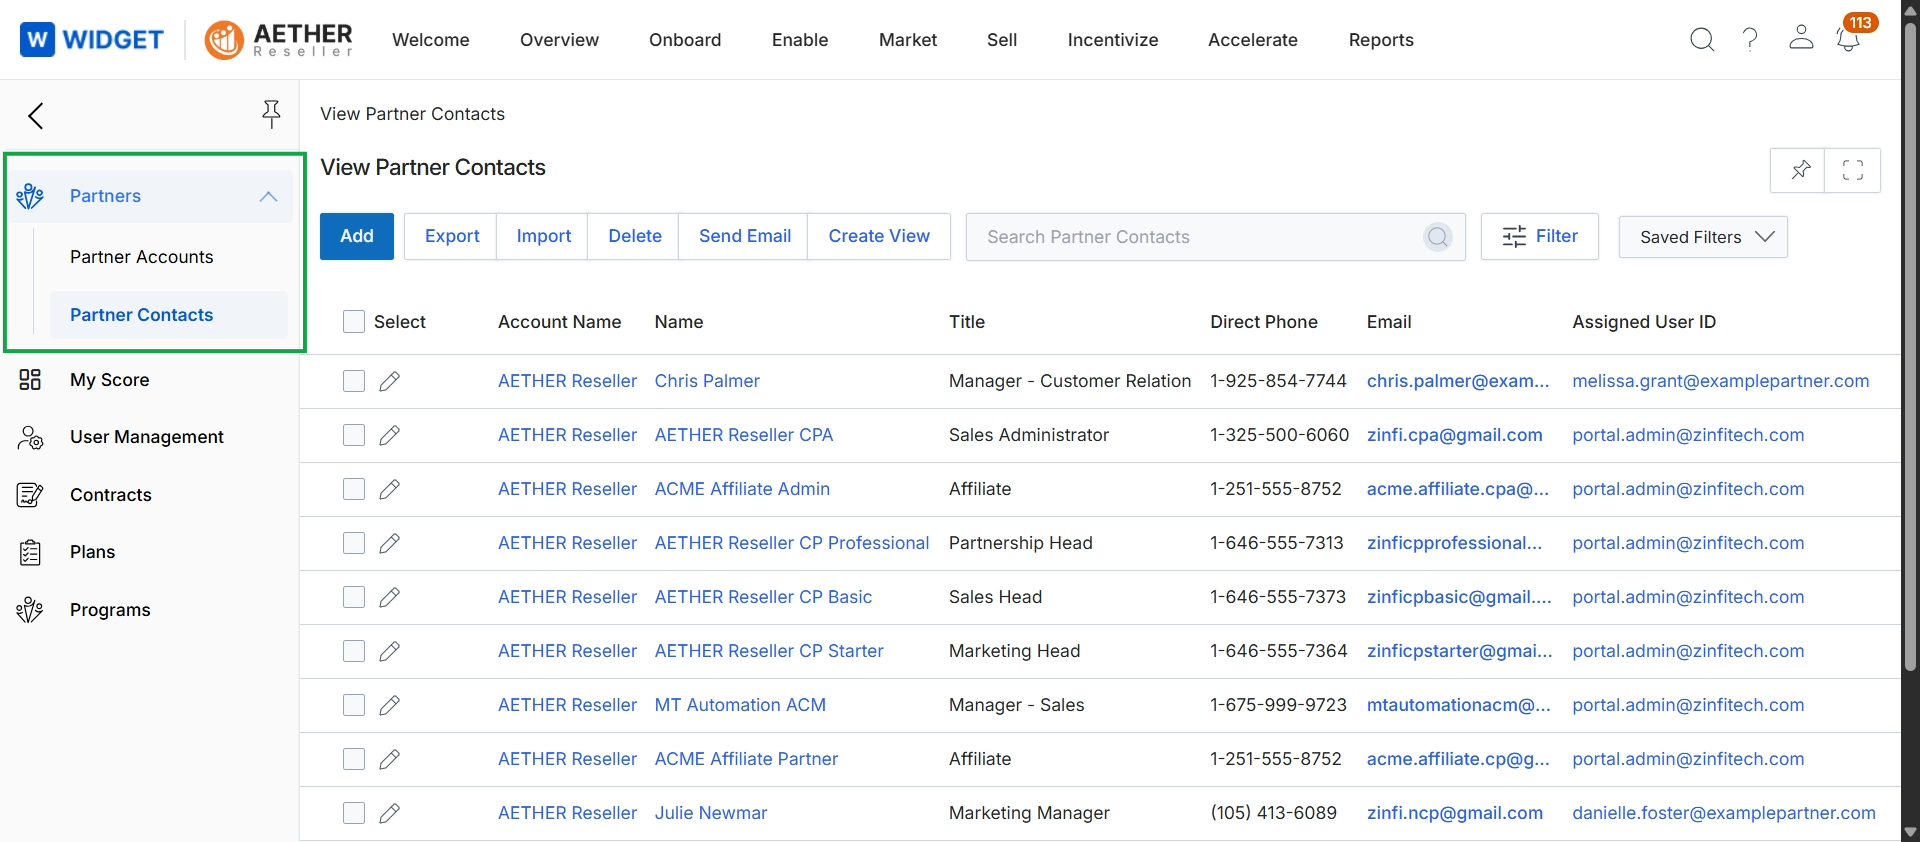Viewport: 1920px width, 842px height.
Task: Pin the View Partner Contacts page
Action: click(1800, 170)
